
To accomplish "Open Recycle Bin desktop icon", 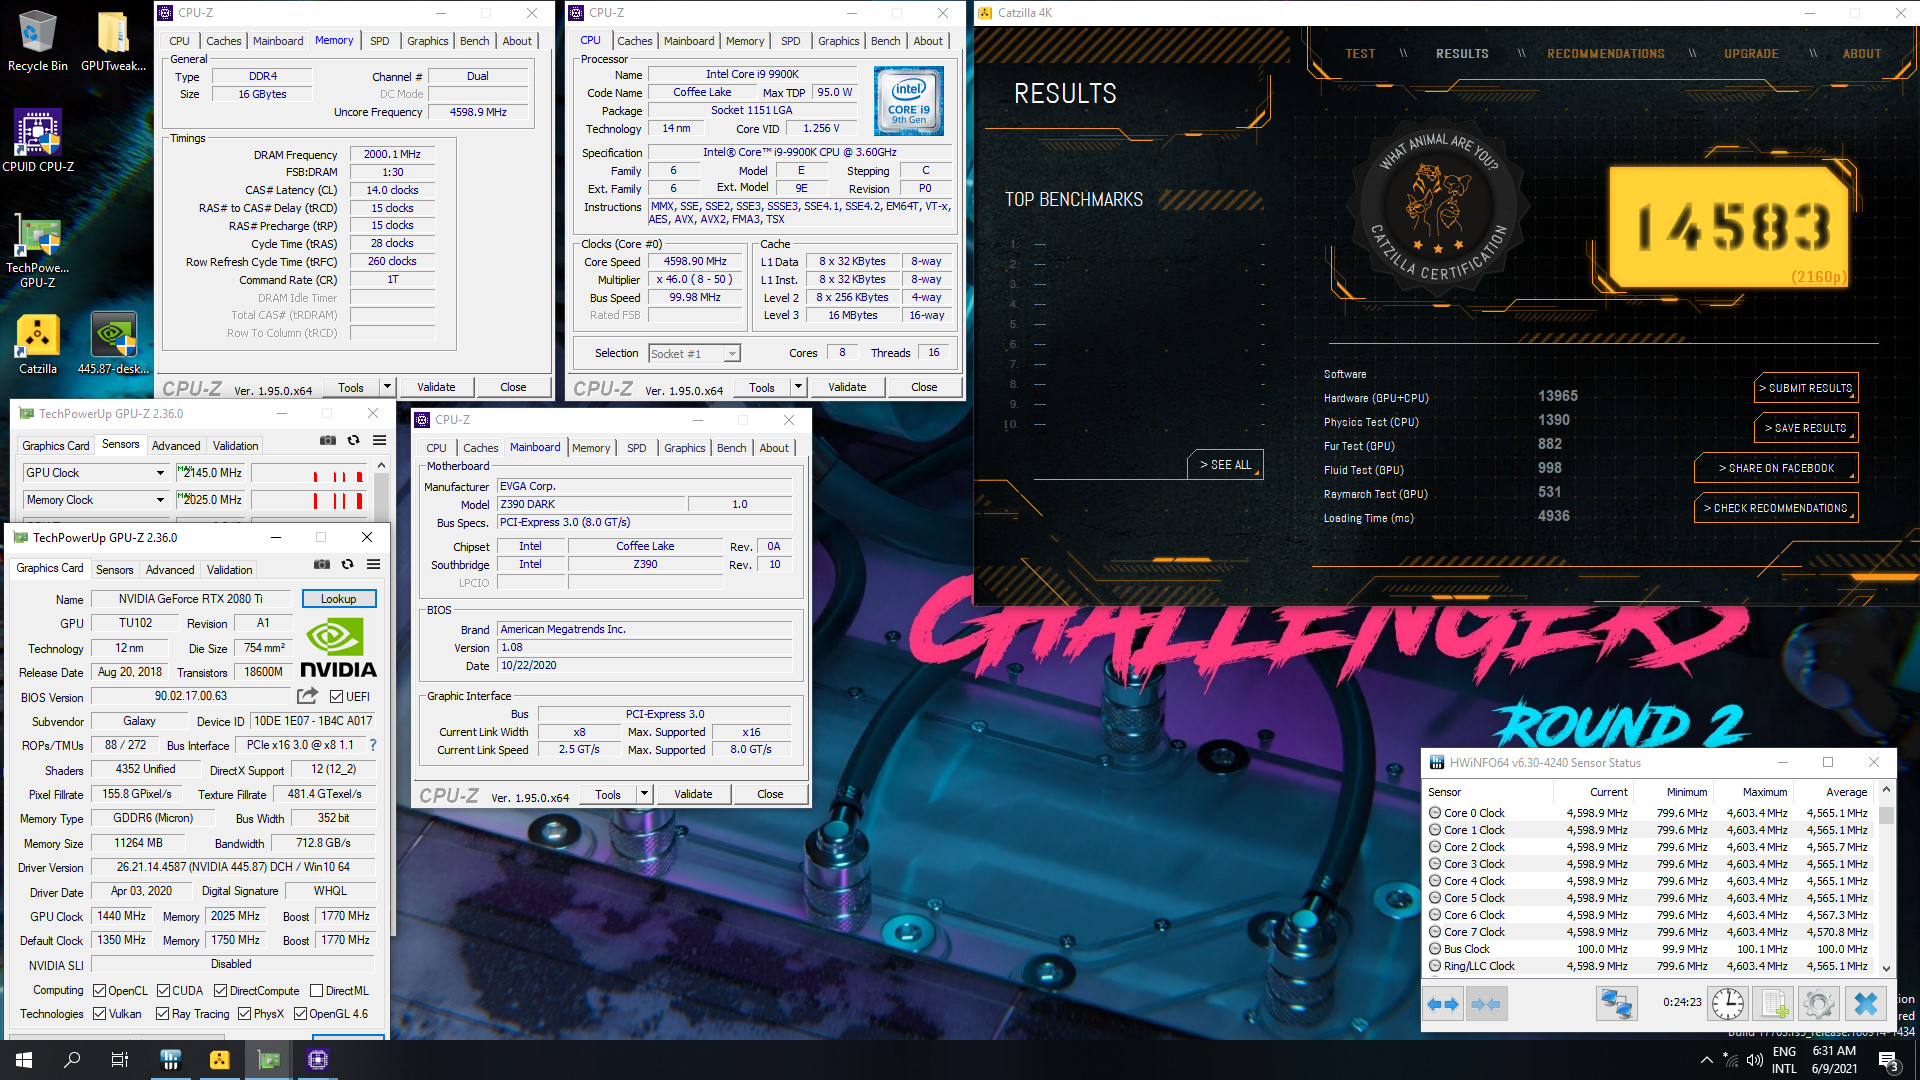I will 37,40.
